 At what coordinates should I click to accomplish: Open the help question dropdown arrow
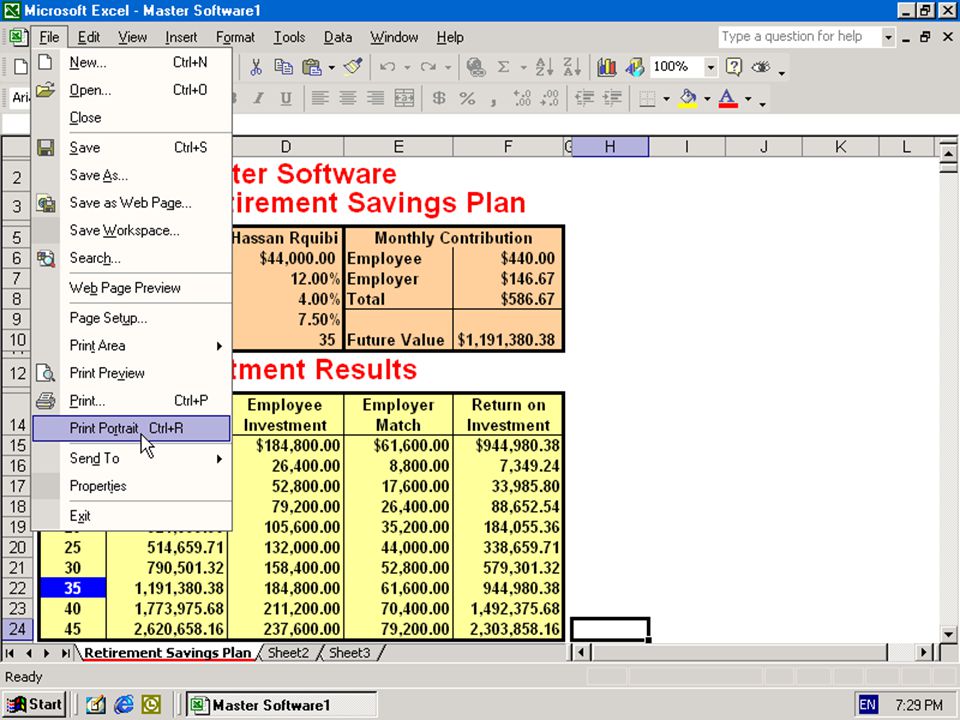[x=888, y=37]
